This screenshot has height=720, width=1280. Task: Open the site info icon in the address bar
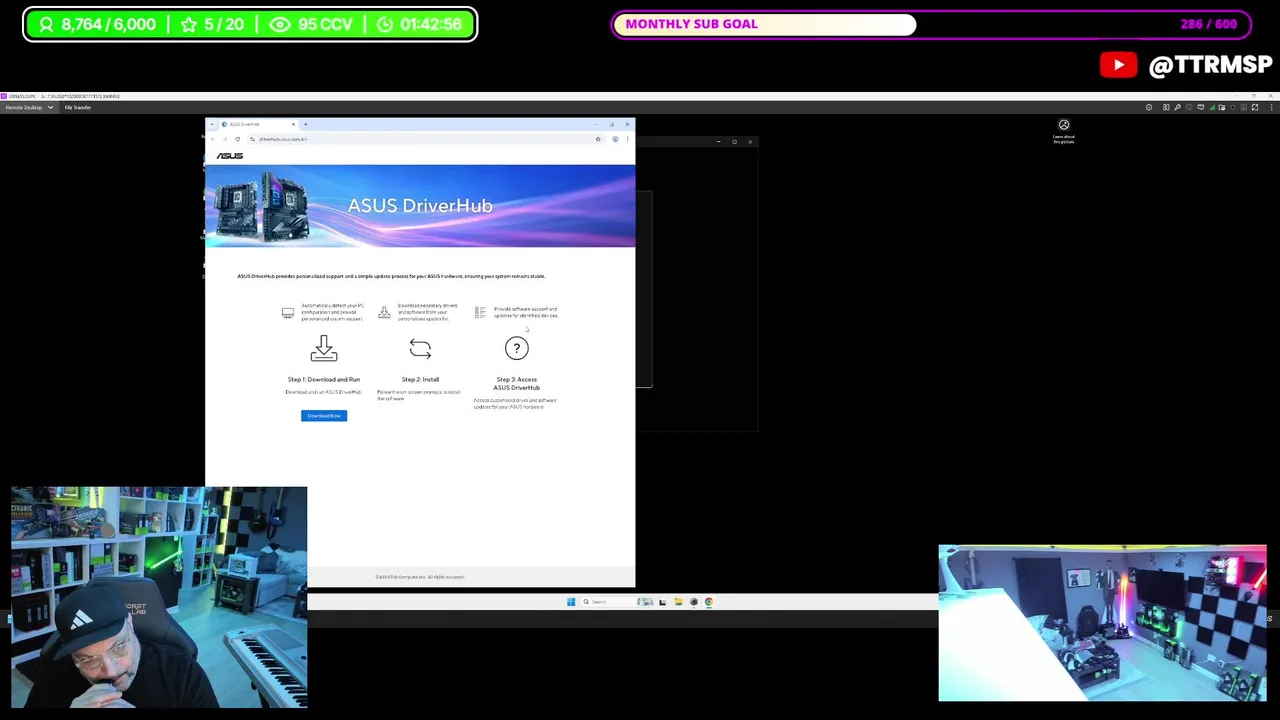(252, 139)
